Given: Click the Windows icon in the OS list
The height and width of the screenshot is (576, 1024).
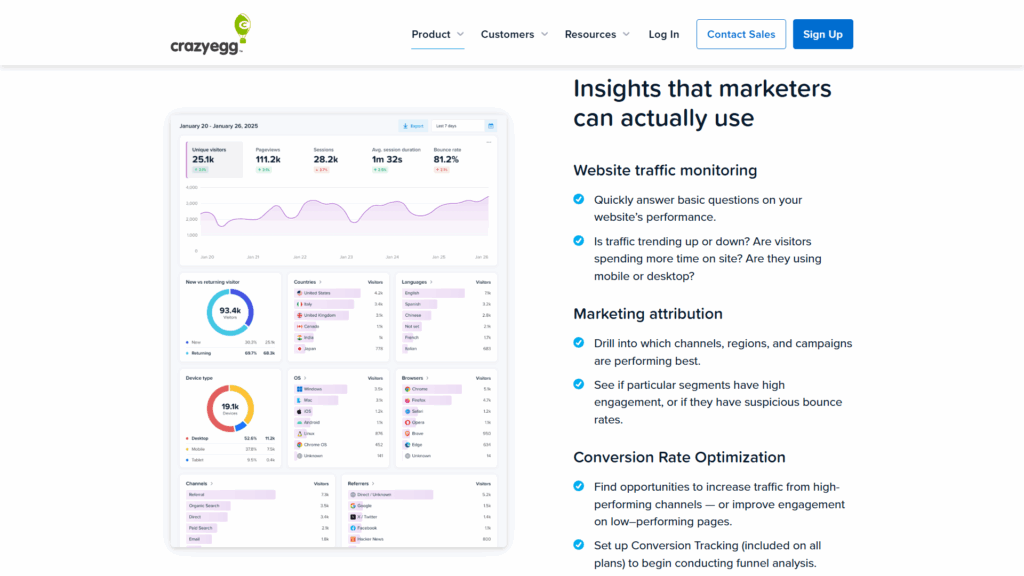Looking at the screenshot, I should pyautogui.click(x=298, y=388).
